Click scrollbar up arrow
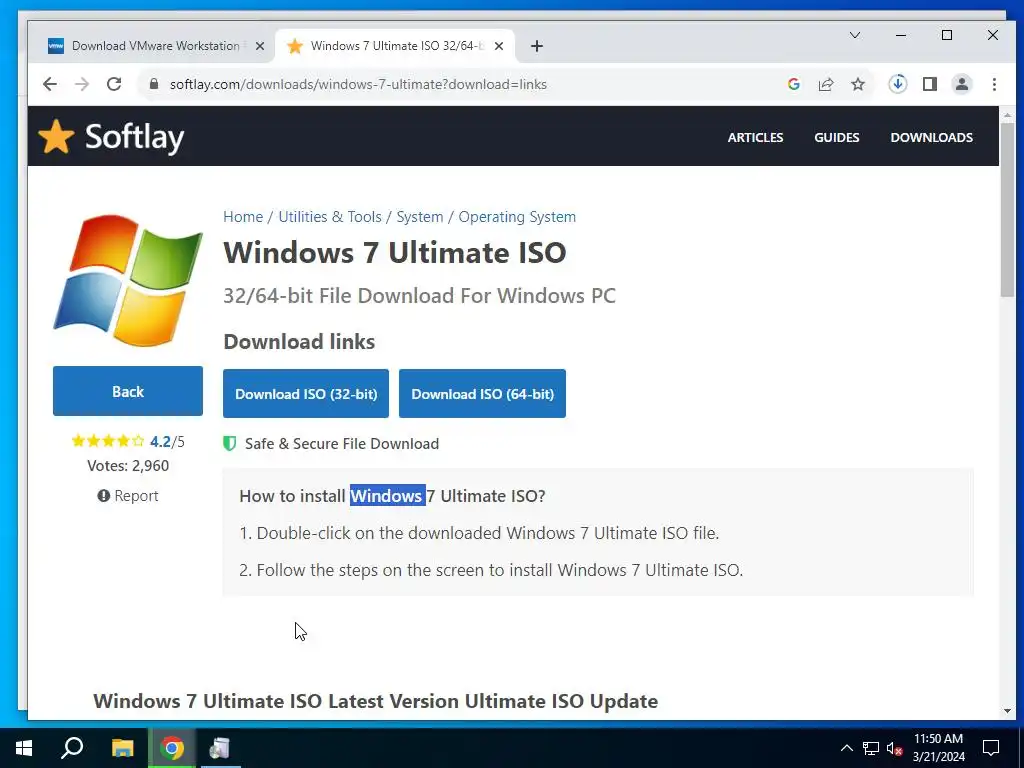1024x768 pixels. tap(1007, 114)
